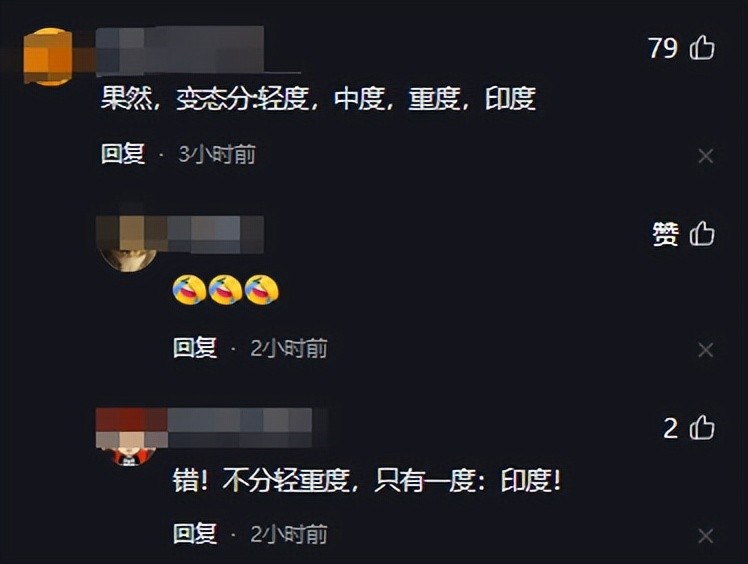Select the 果然,变态分 comment text

coord(318,99)
